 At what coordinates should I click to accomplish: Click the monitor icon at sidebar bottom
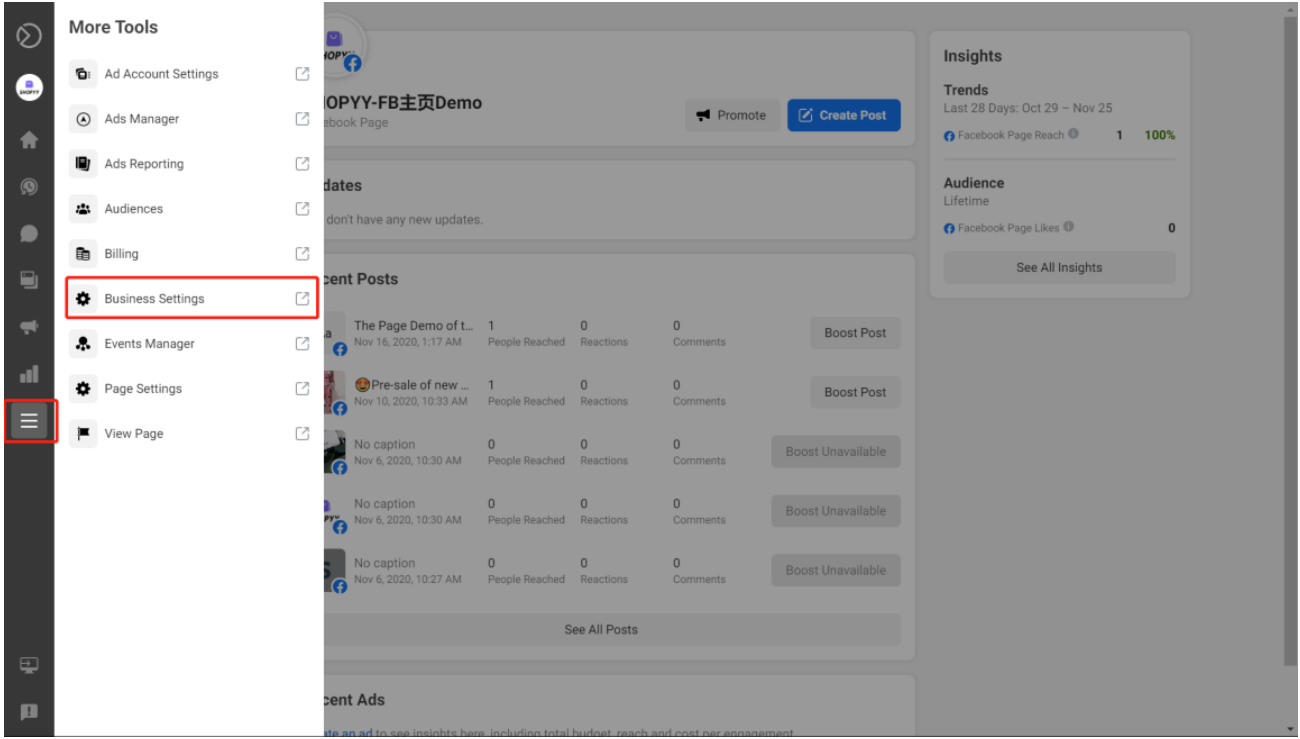pos(29,665)
